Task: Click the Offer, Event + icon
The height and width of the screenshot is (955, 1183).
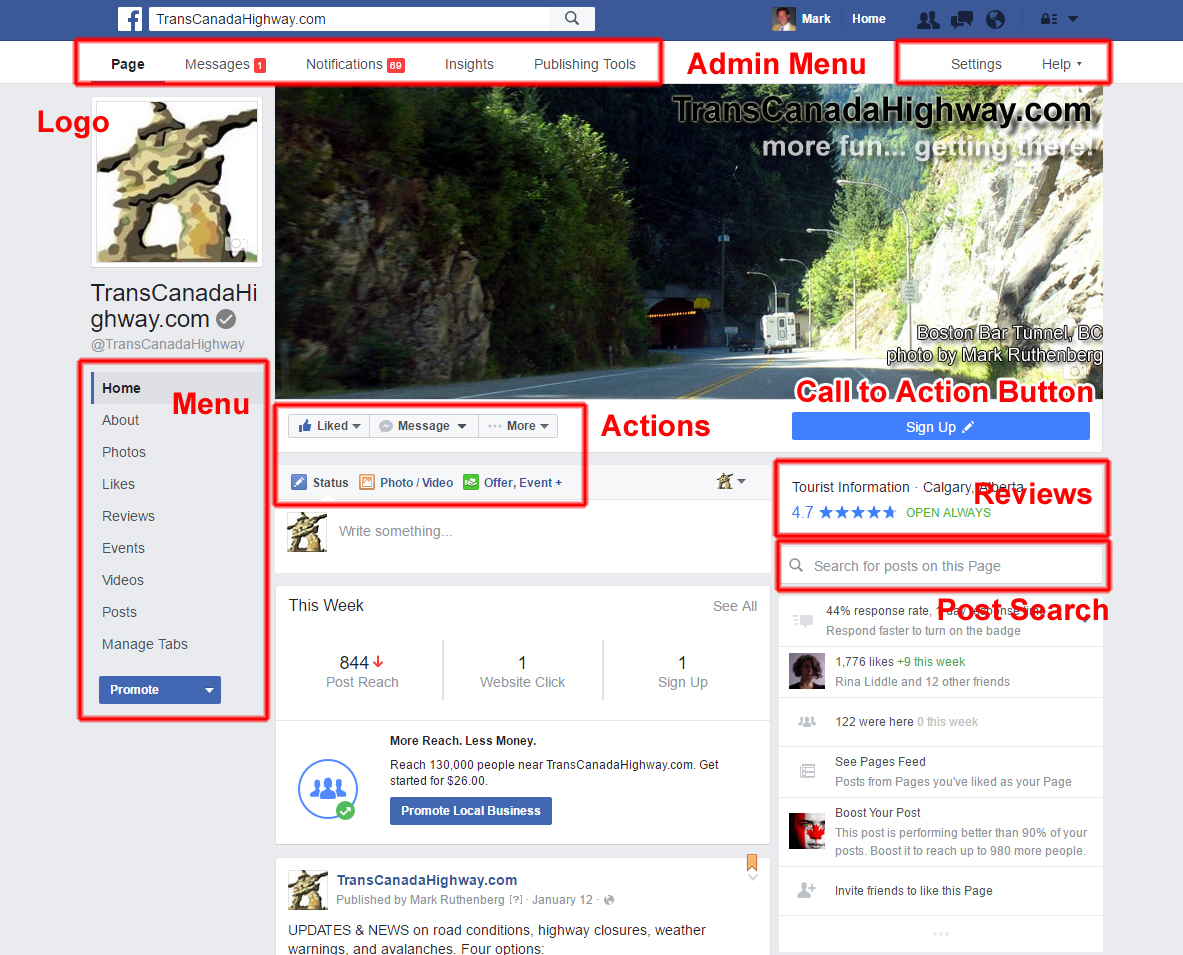Action: pyautogui.click(x=471, y=482)
